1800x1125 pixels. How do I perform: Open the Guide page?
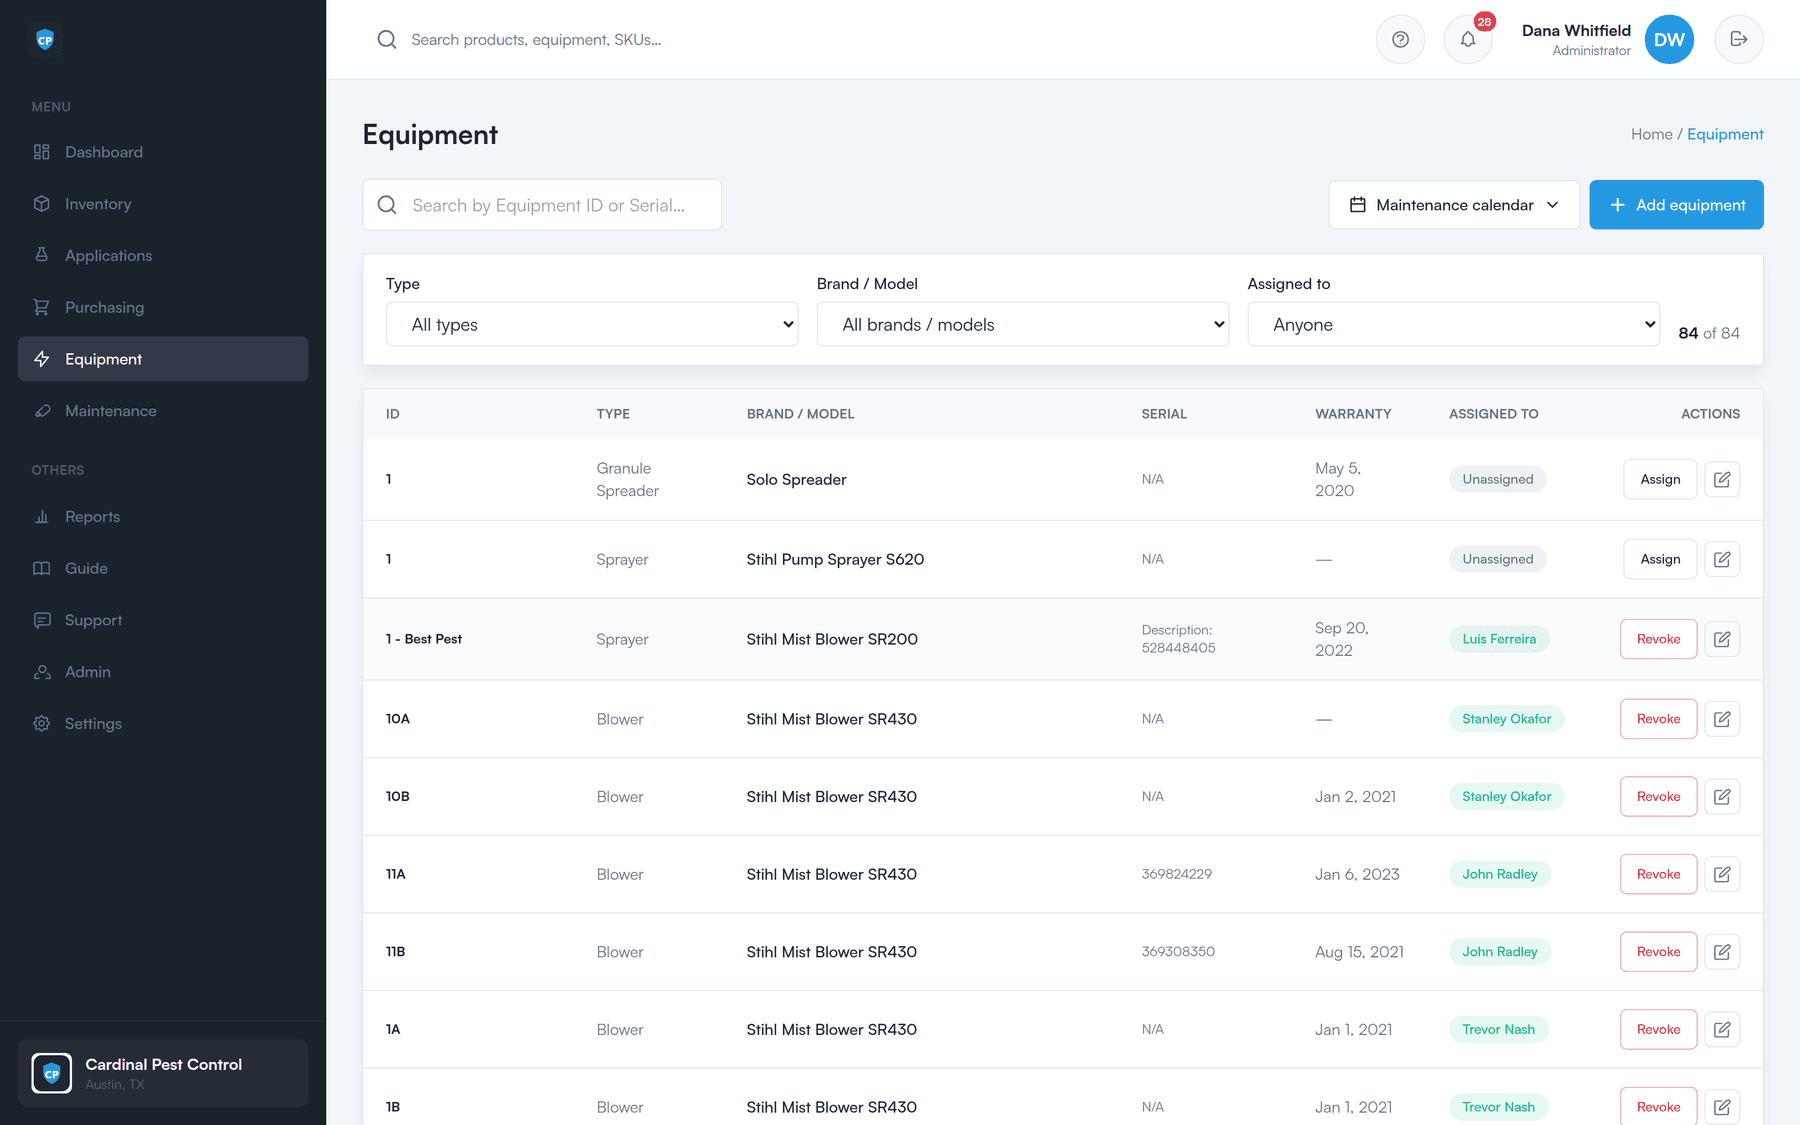click(x=163, y=568)
